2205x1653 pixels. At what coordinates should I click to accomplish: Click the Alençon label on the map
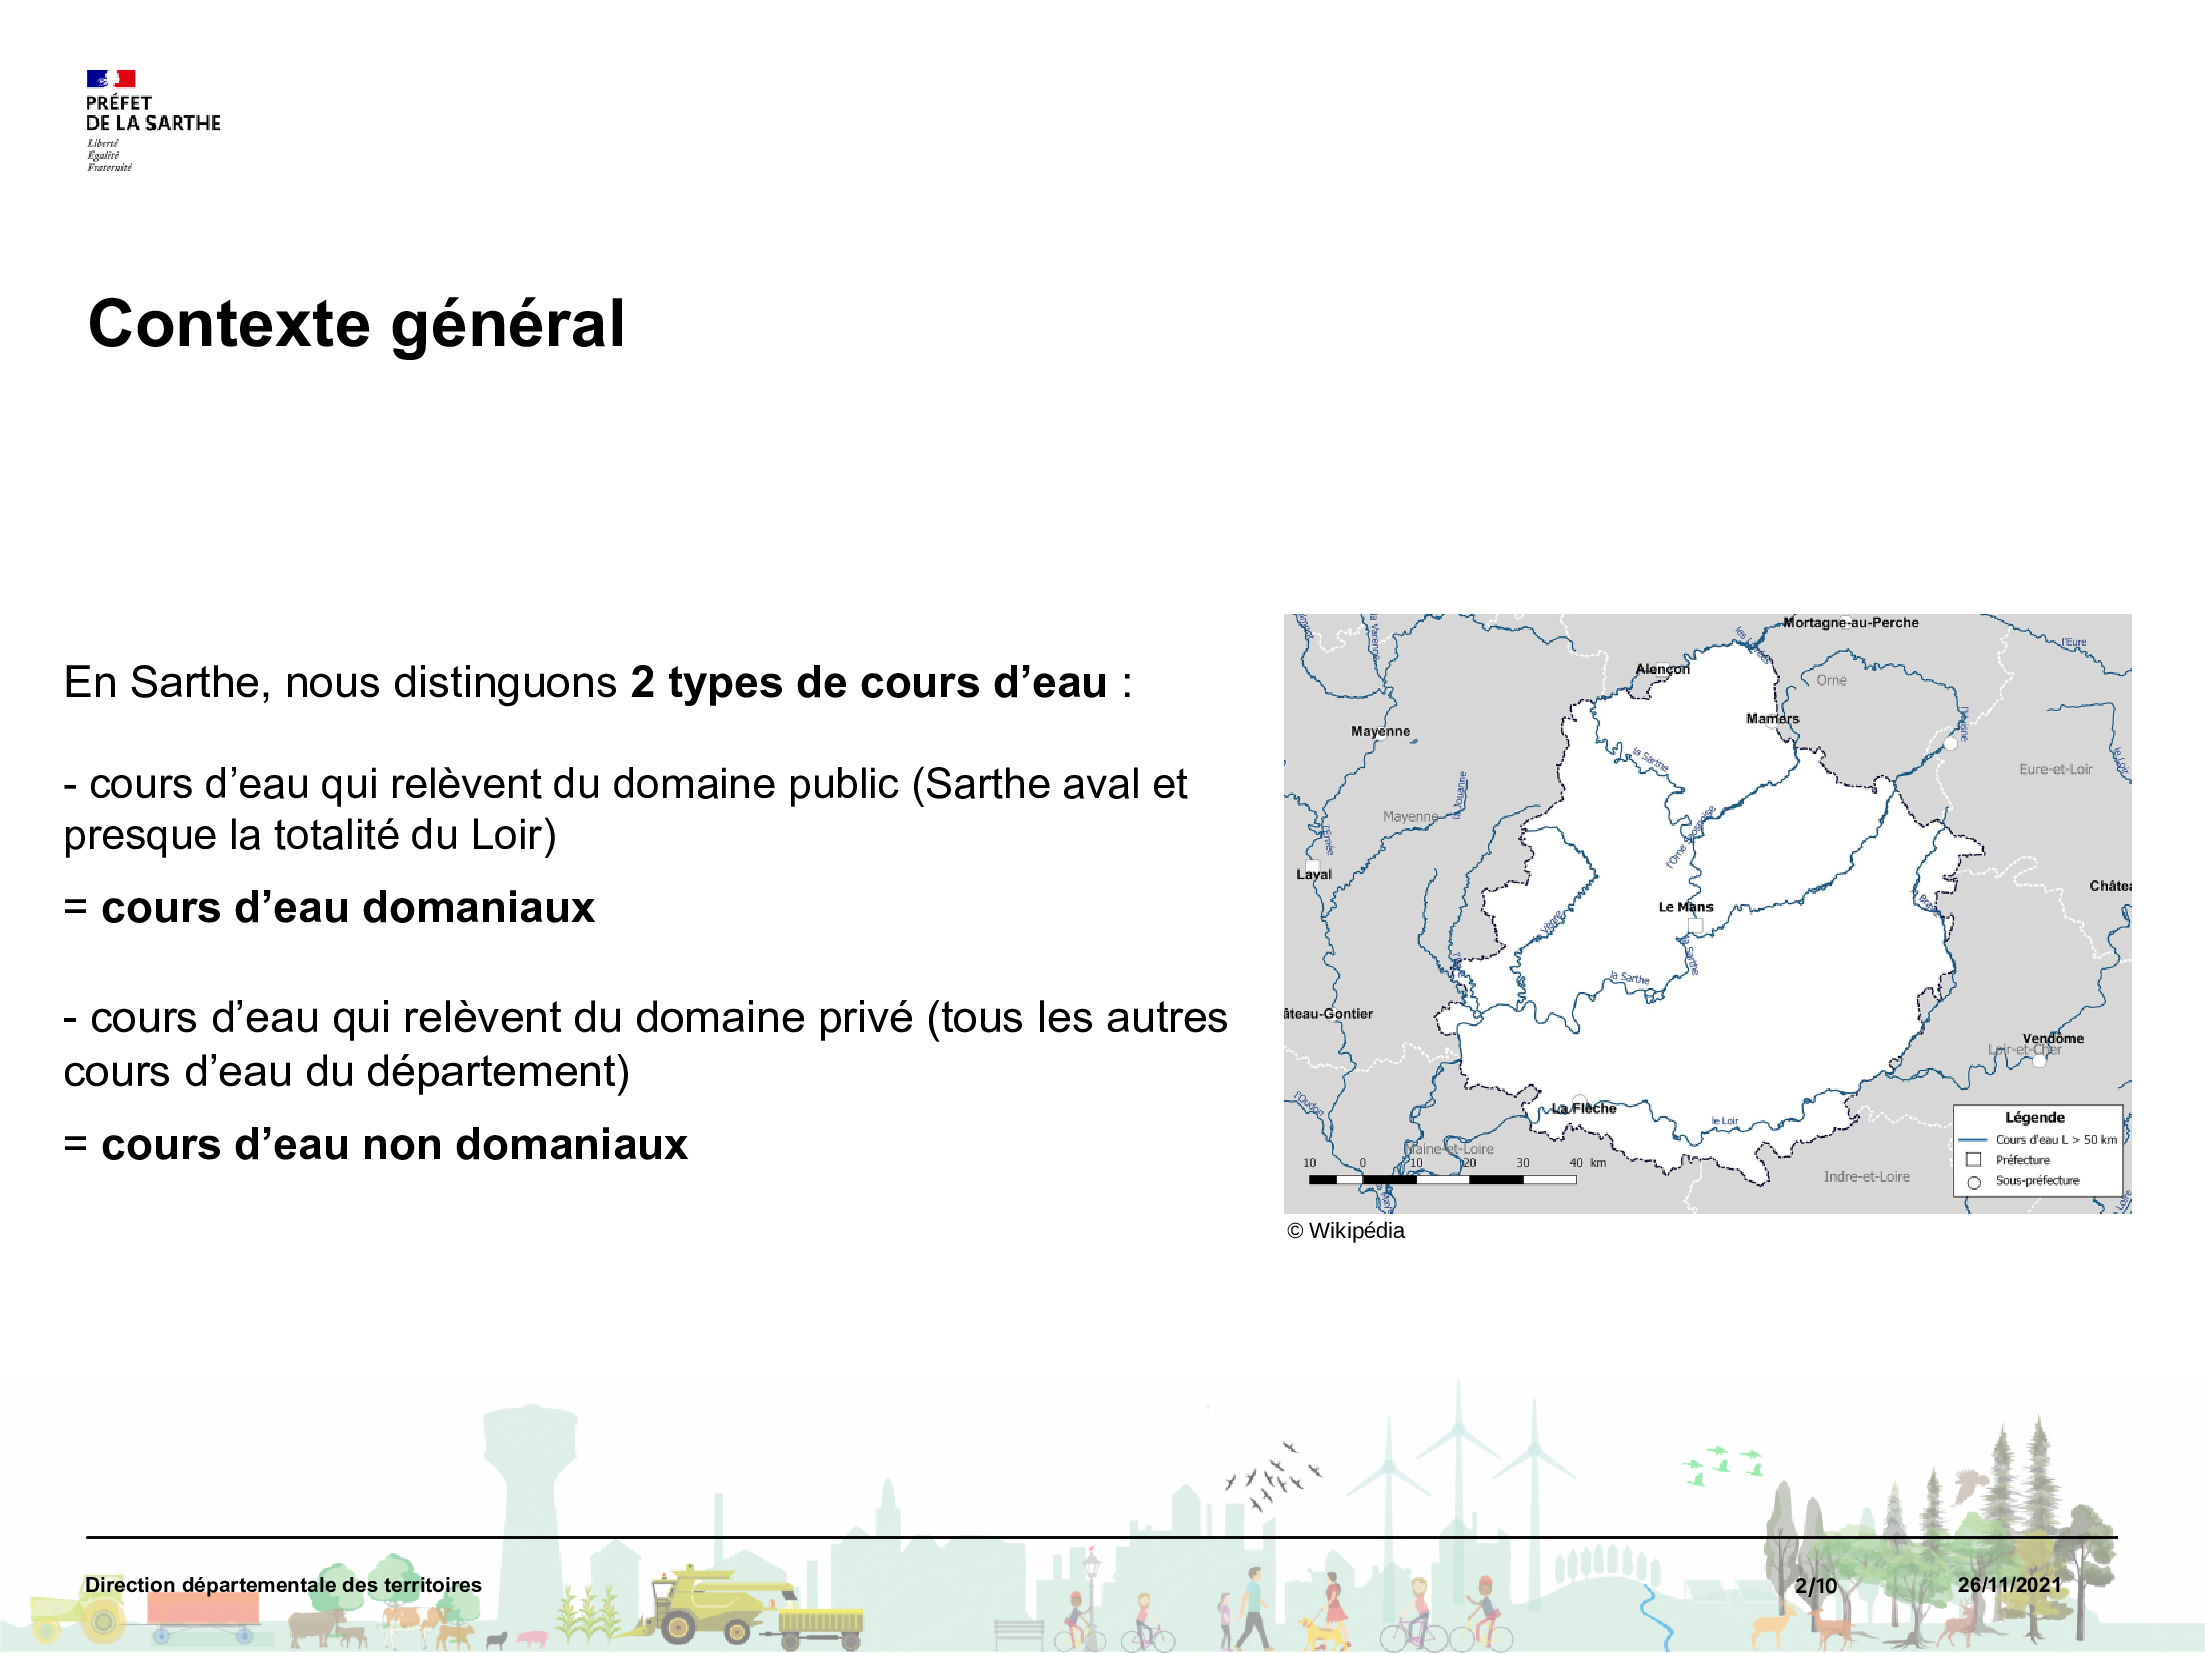pos(1662,669)
